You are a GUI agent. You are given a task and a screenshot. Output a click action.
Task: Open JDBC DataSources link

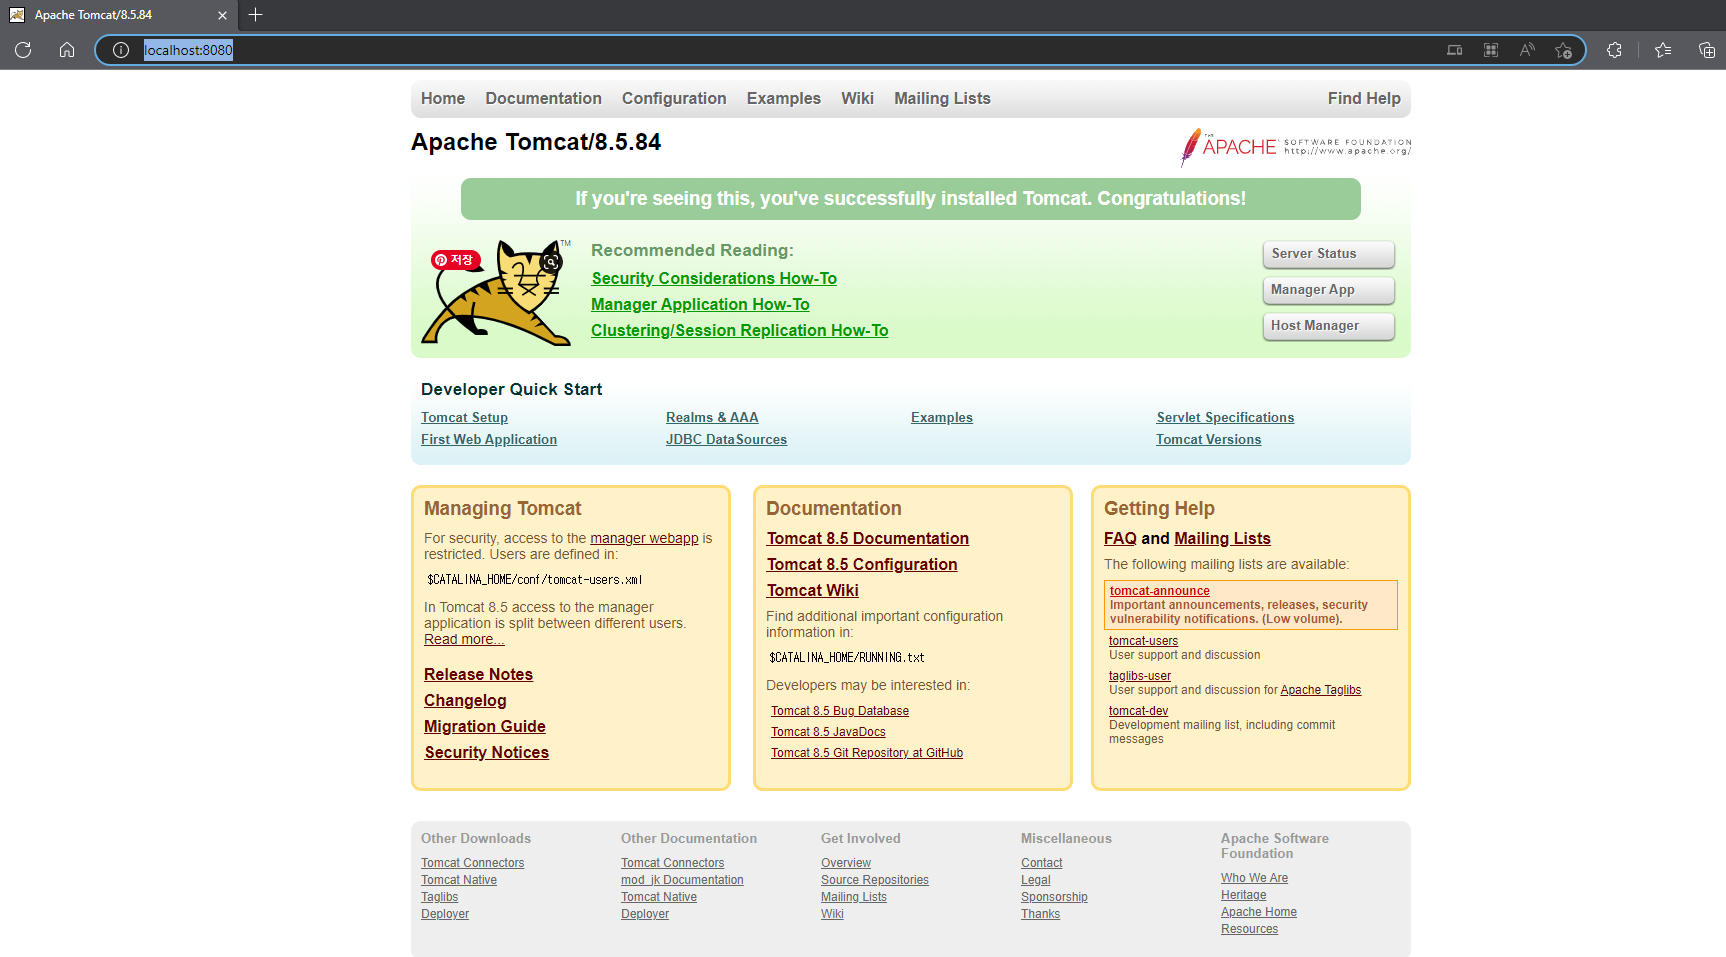(726, 439)
